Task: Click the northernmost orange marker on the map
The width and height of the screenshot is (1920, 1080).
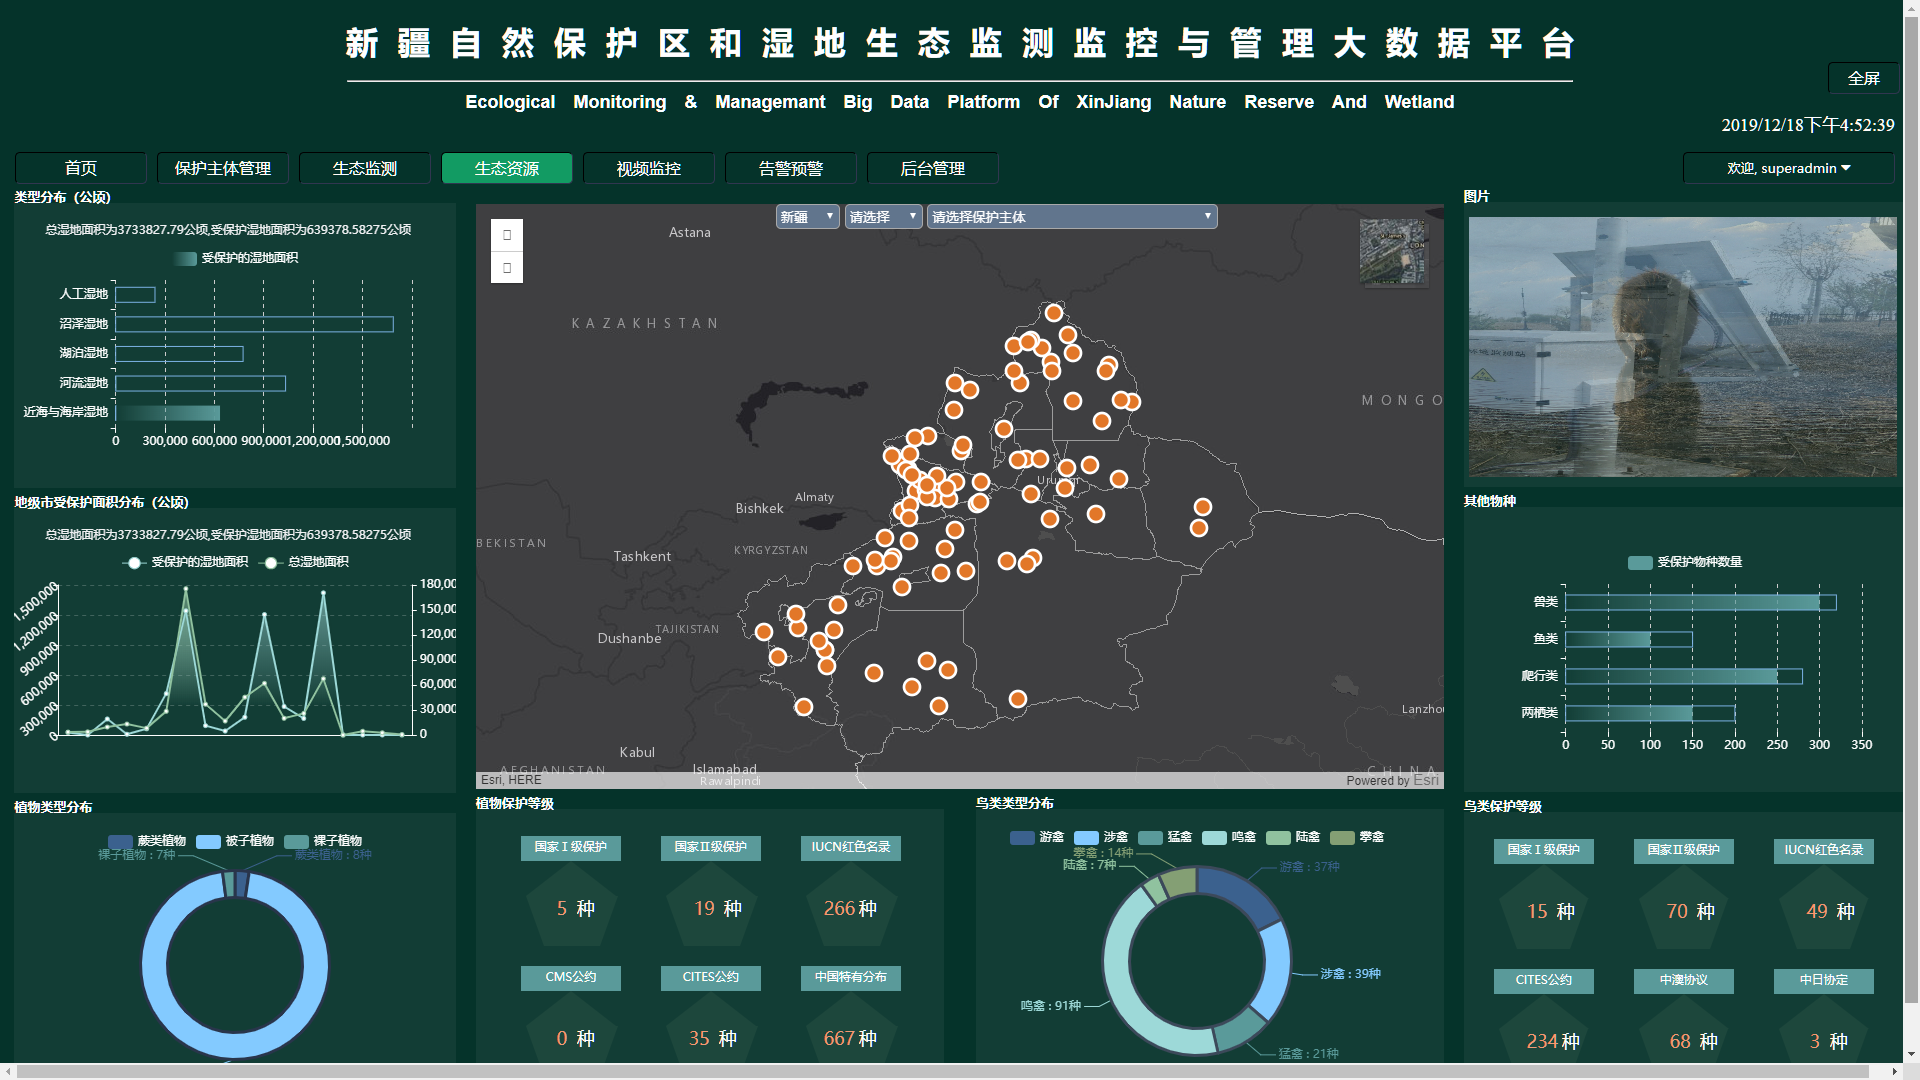Action: point(1053,313)
